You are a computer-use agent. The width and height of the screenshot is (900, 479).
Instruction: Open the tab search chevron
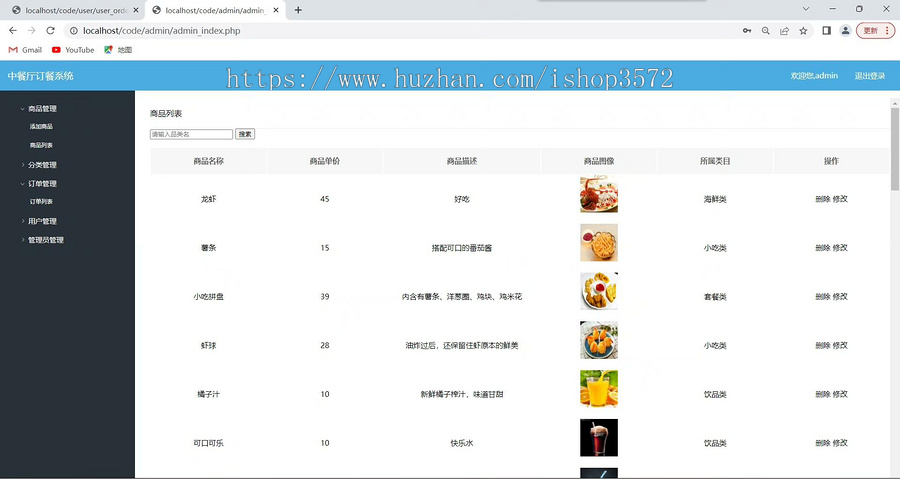point(805,9)
